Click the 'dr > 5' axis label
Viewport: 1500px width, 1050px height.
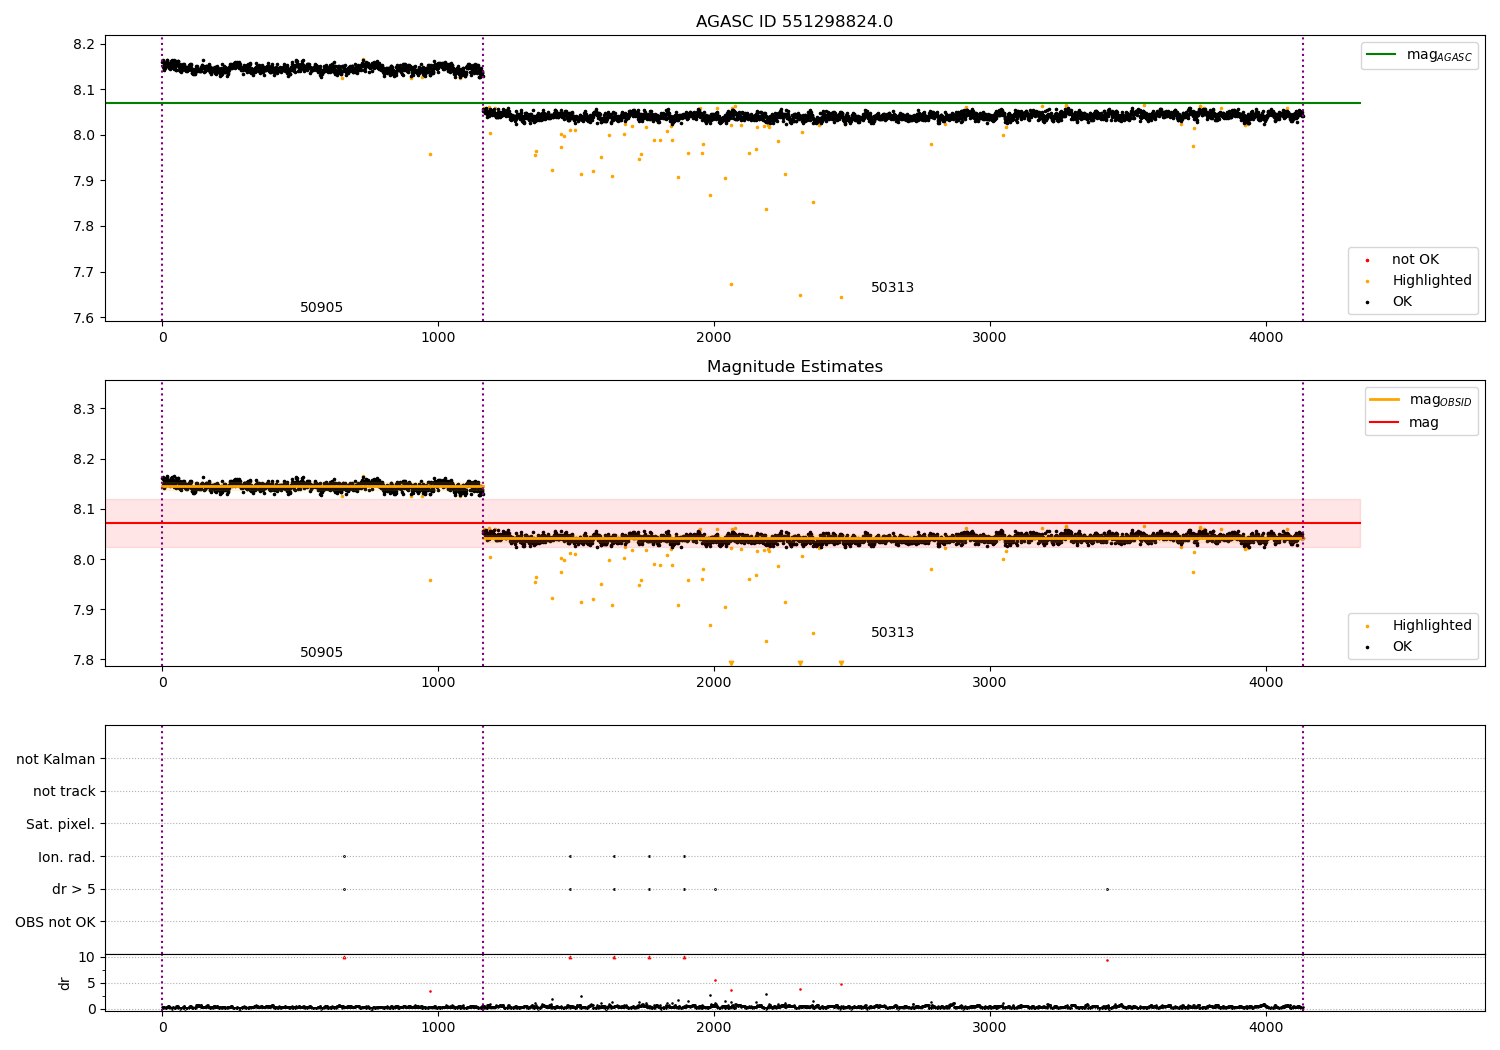coord(74,889)
